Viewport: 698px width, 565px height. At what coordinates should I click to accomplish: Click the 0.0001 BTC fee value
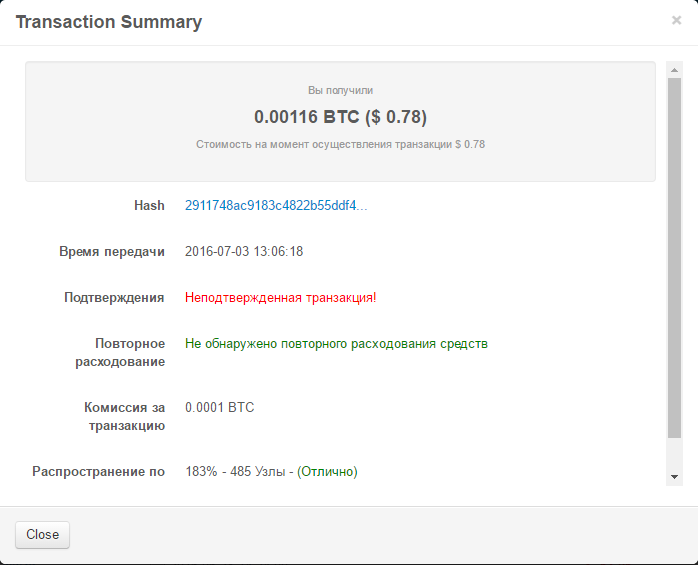(220, 407)
